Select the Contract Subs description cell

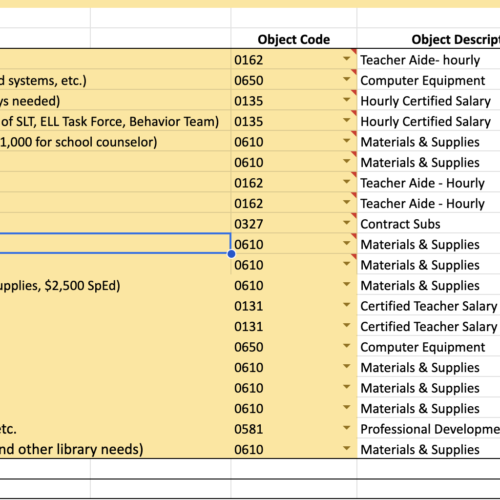pyautogui.click(x=429, y=224)
